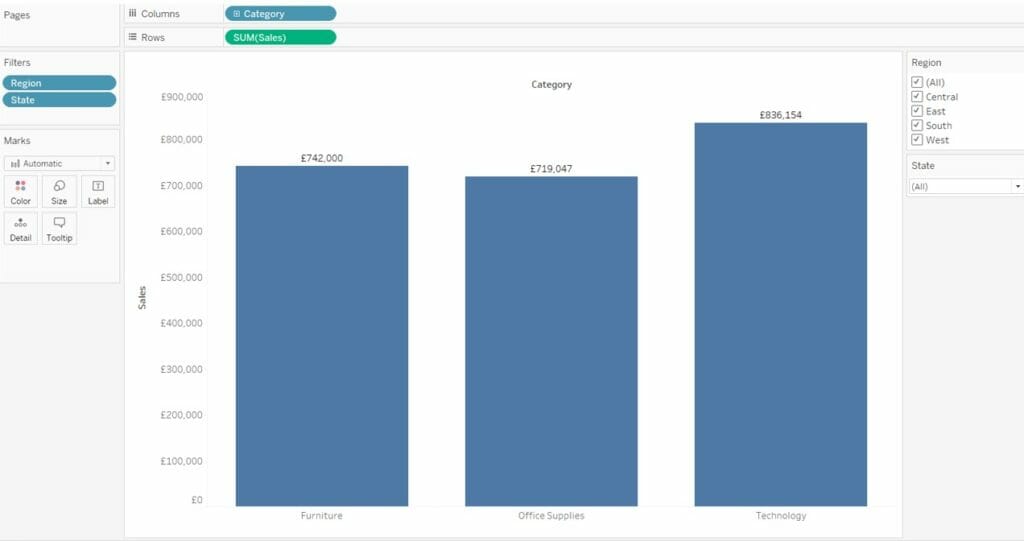Viewport: 1024px width, 541px height.
Task: Click the £0 axis tick label
Action: pyautogui.click(x=197, y=500)
